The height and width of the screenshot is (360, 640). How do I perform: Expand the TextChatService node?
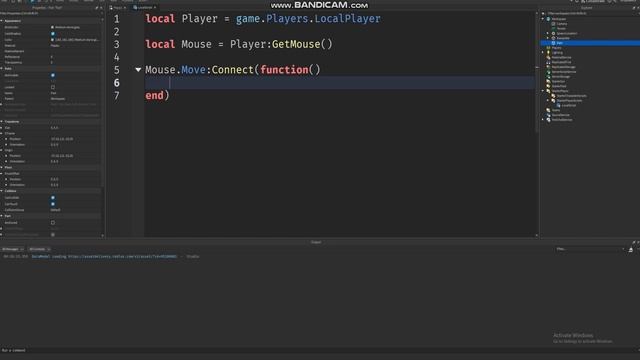click(x=543, y=120)
